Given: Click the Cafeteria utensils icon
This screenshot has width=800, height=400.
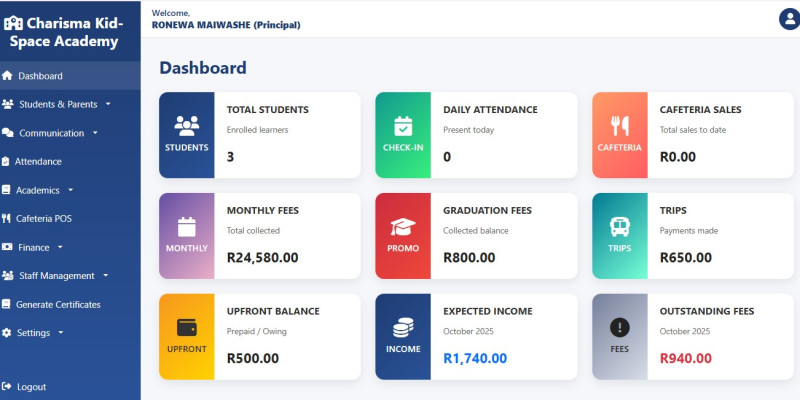Looking at the screenshot, I should click(x=619, y=125).
